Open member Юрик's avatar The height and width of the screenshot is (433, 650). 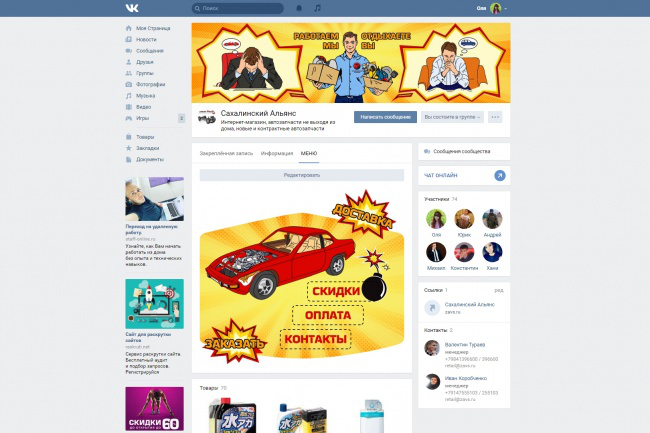[464, 219]
